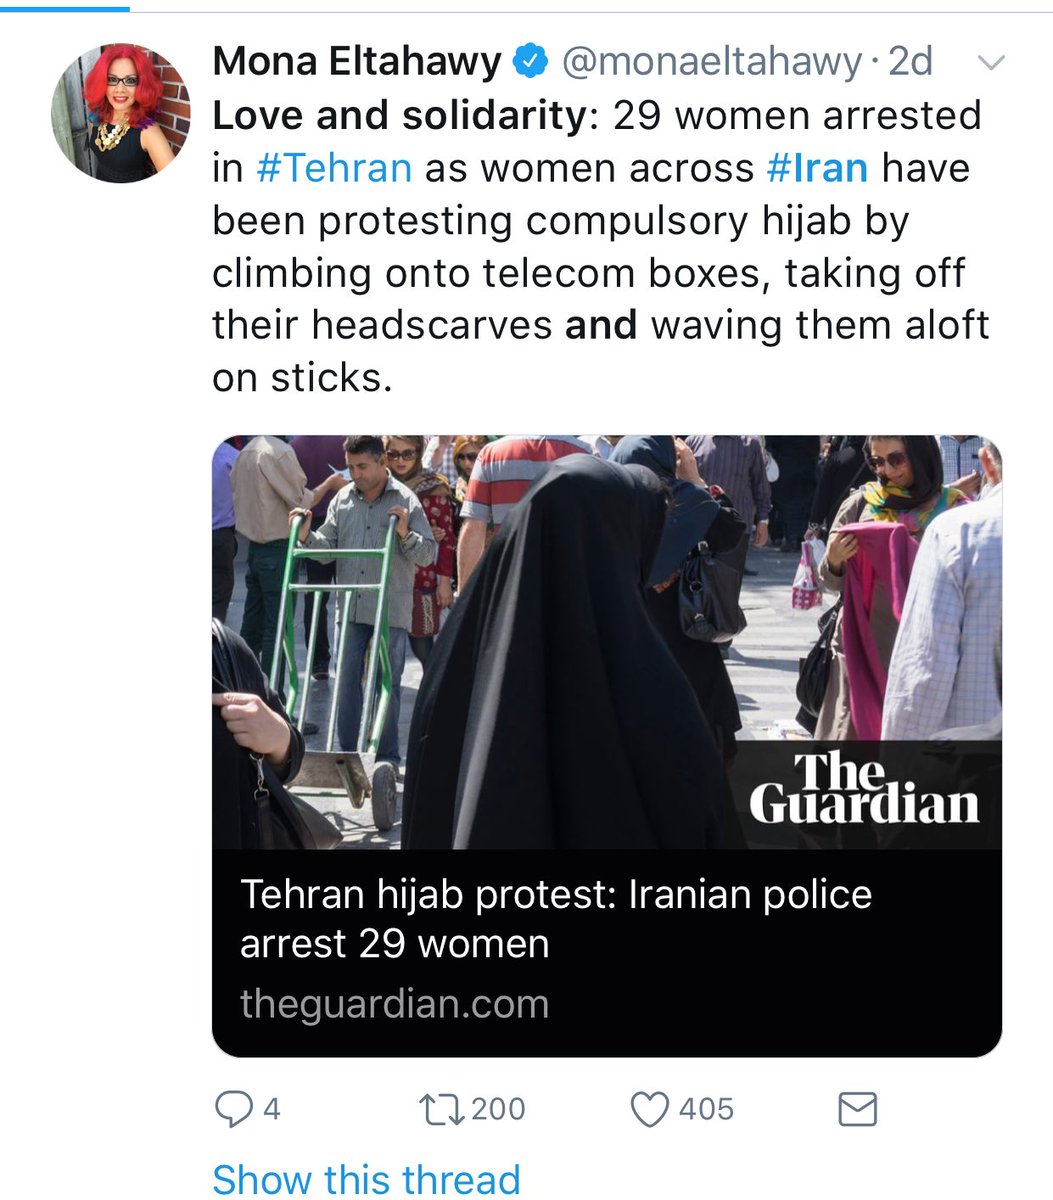Visit the theguardian.com domain link

394,1003
